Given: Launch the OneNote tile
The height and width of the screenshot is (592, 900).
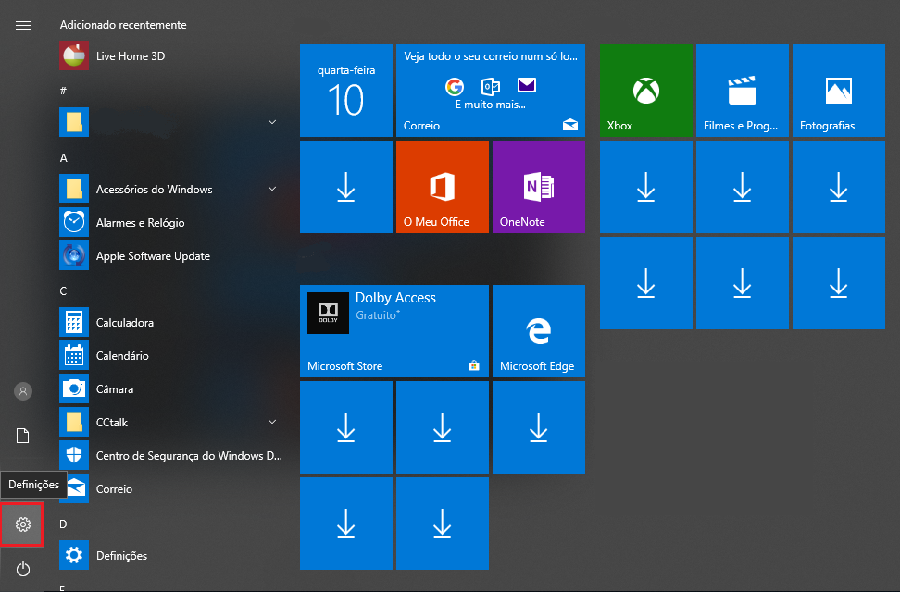Looking at the screenshot, I should [538, 187].
